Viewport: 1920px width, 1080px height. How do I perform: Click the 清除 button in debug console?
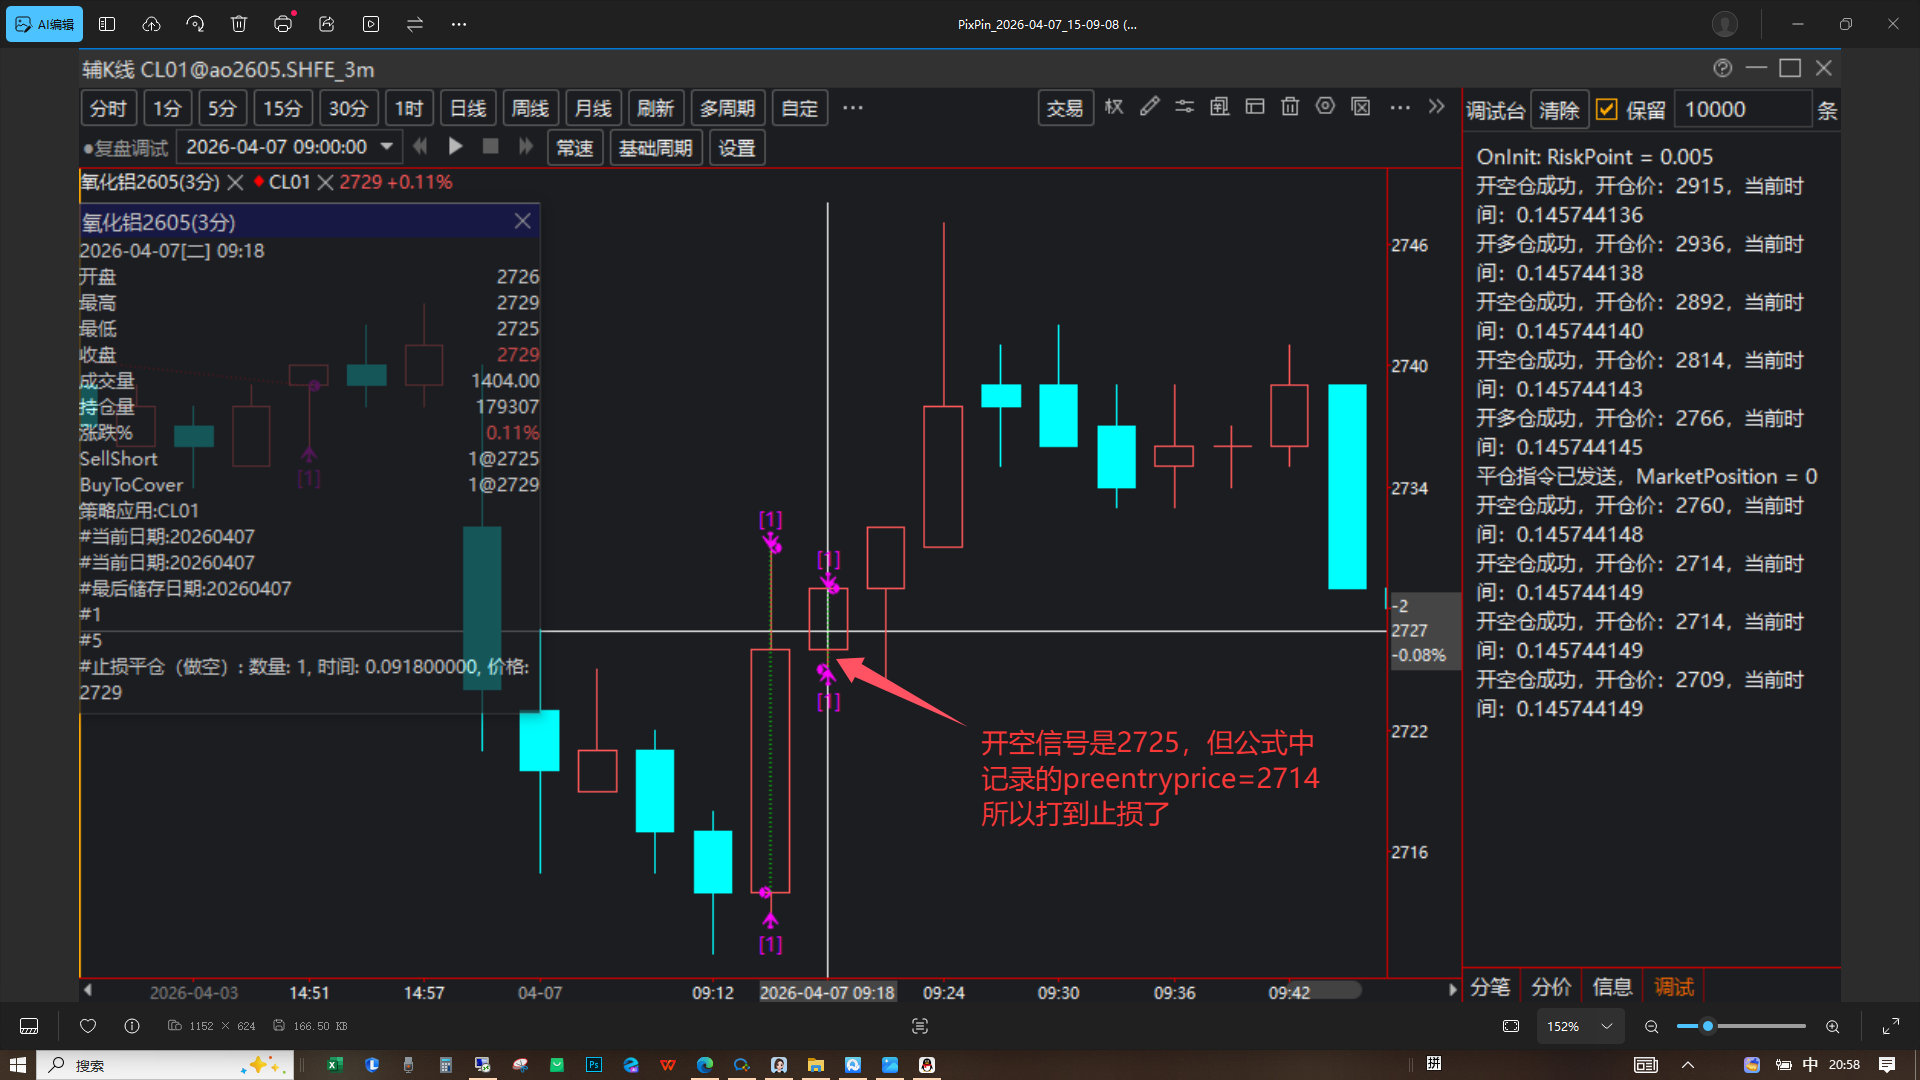click(1558, 110)
